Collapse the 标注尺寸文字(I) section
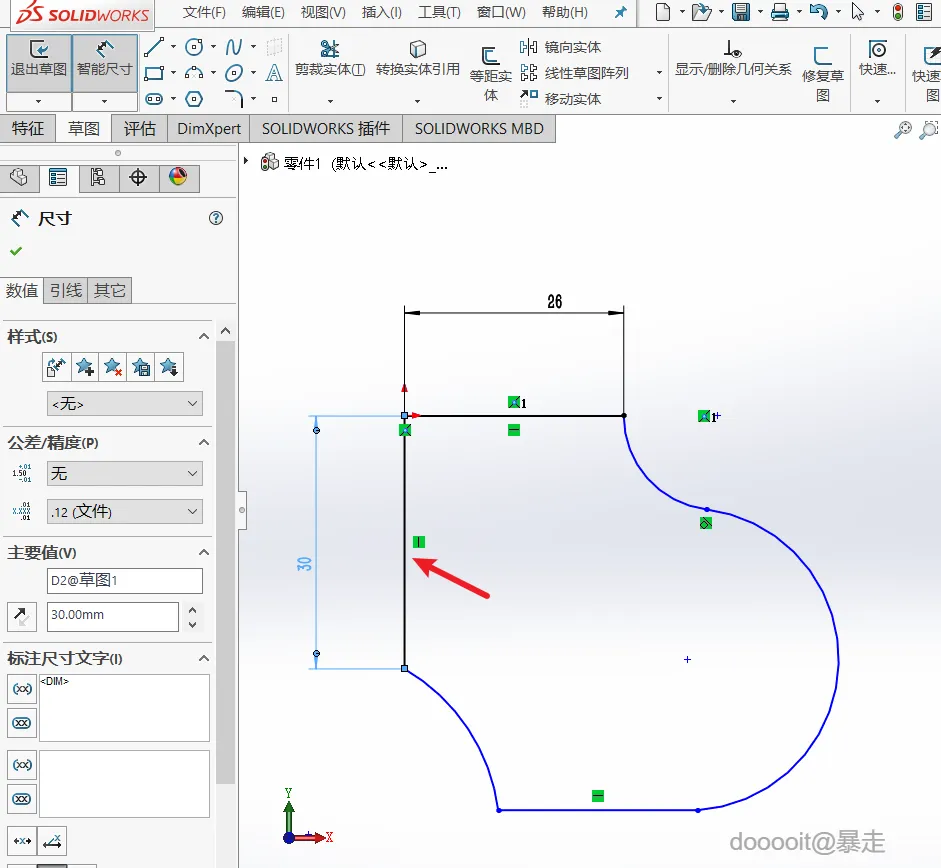Screen dimensions: 941x868 tap(204, 659)
